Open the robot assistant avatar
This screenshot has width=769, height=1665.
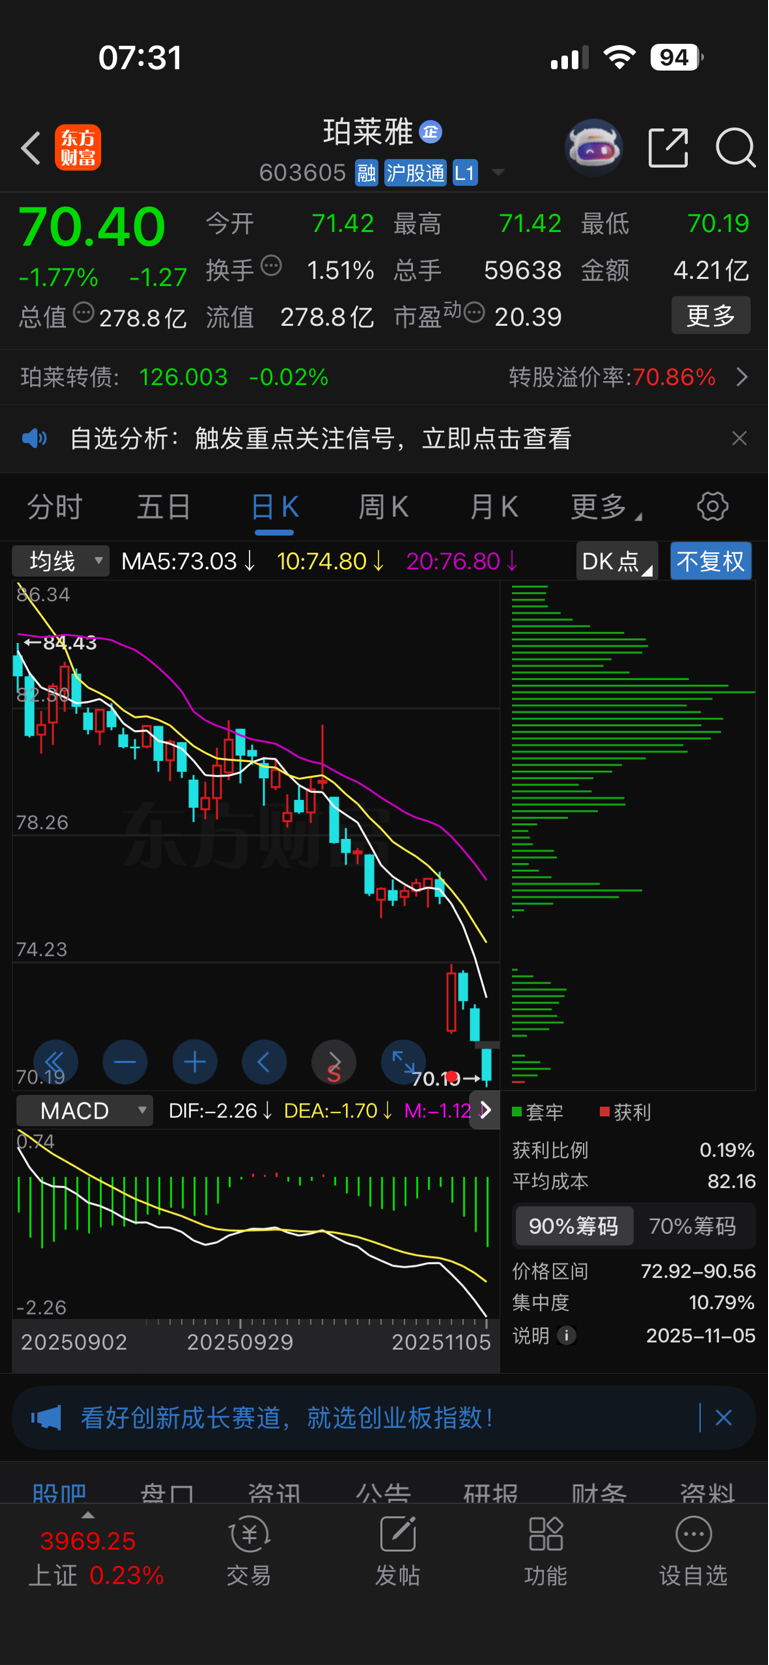[594, 148]
